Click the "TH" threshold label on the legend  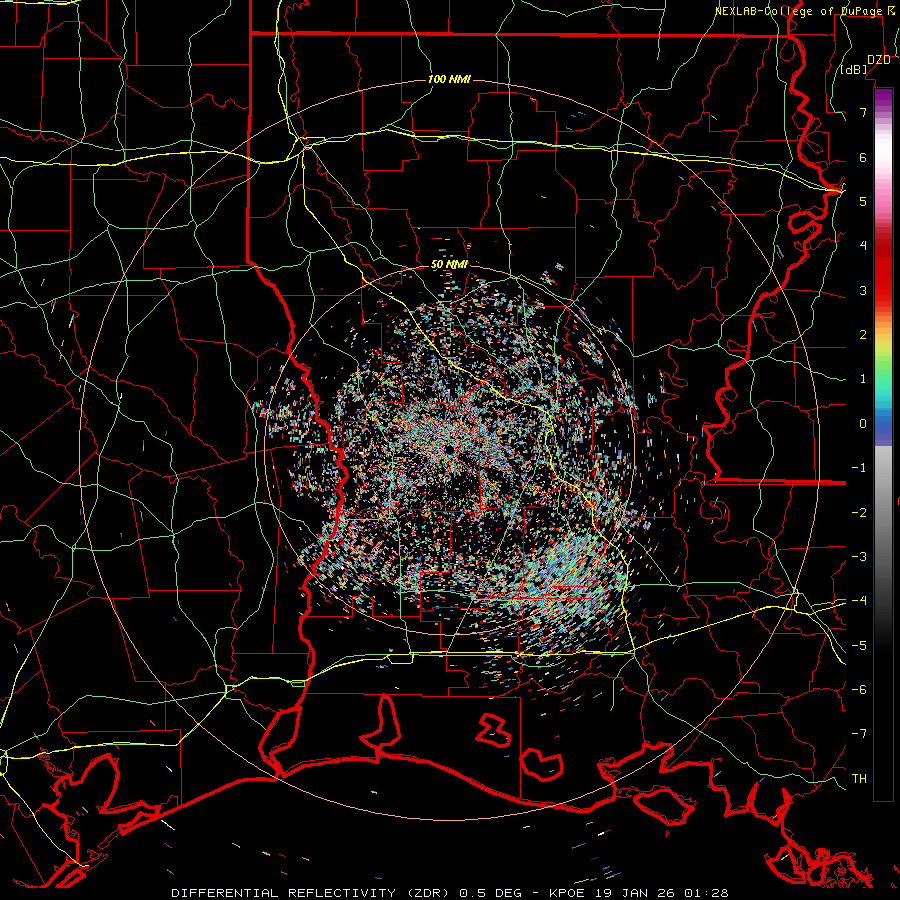pyautogui.click(x=859, y=779)
